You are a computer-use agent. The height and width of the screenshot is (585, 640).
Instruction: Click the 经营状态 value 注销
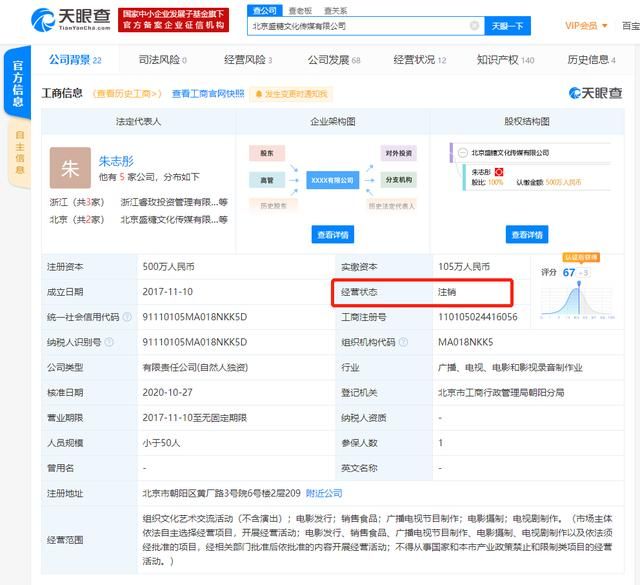[x=447, y=292]
